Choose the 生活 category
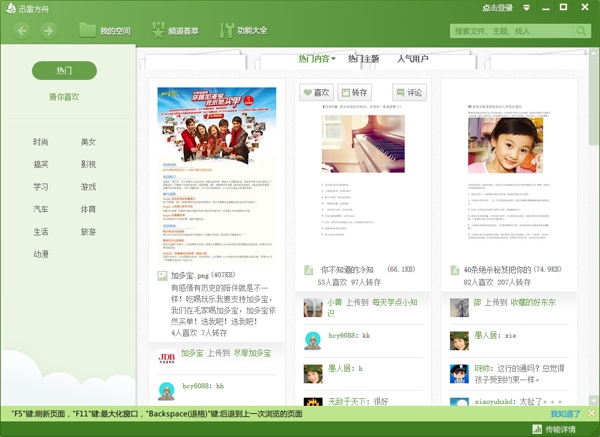Image resolution: width=600 pixels, height=437 pixels. coord(41,232)
